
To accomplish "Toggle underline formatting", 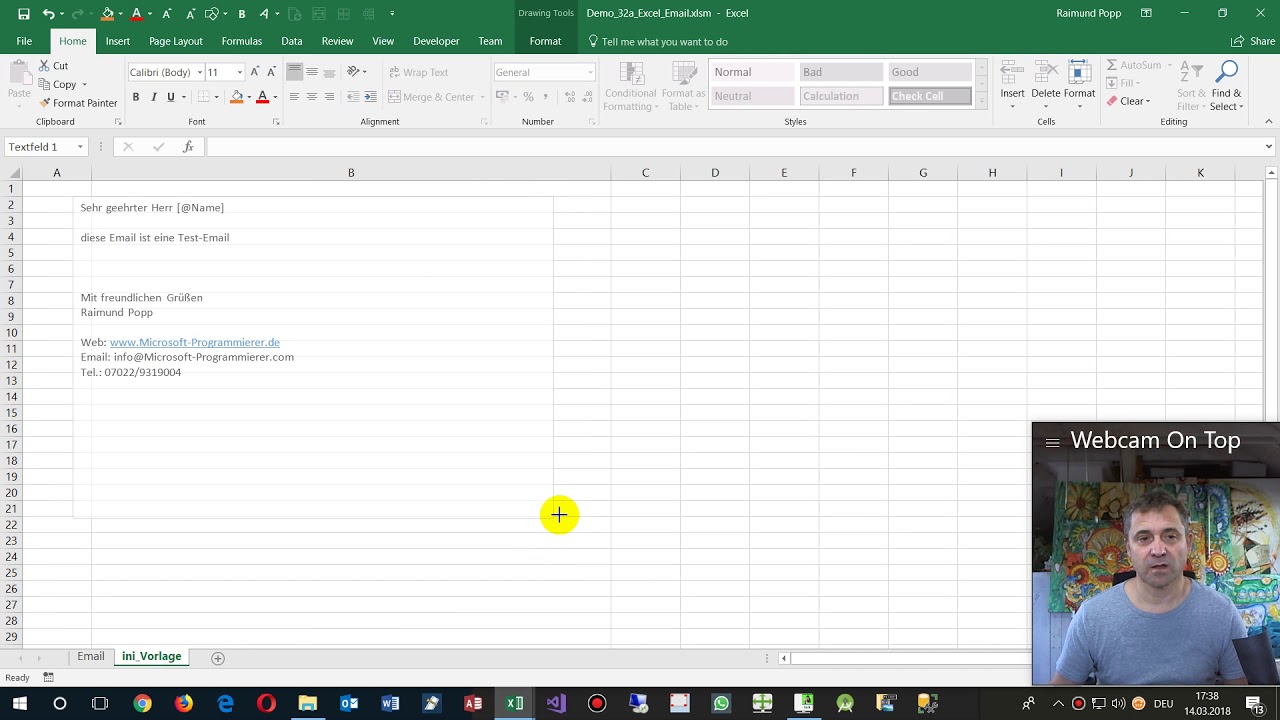I will 171,97.
